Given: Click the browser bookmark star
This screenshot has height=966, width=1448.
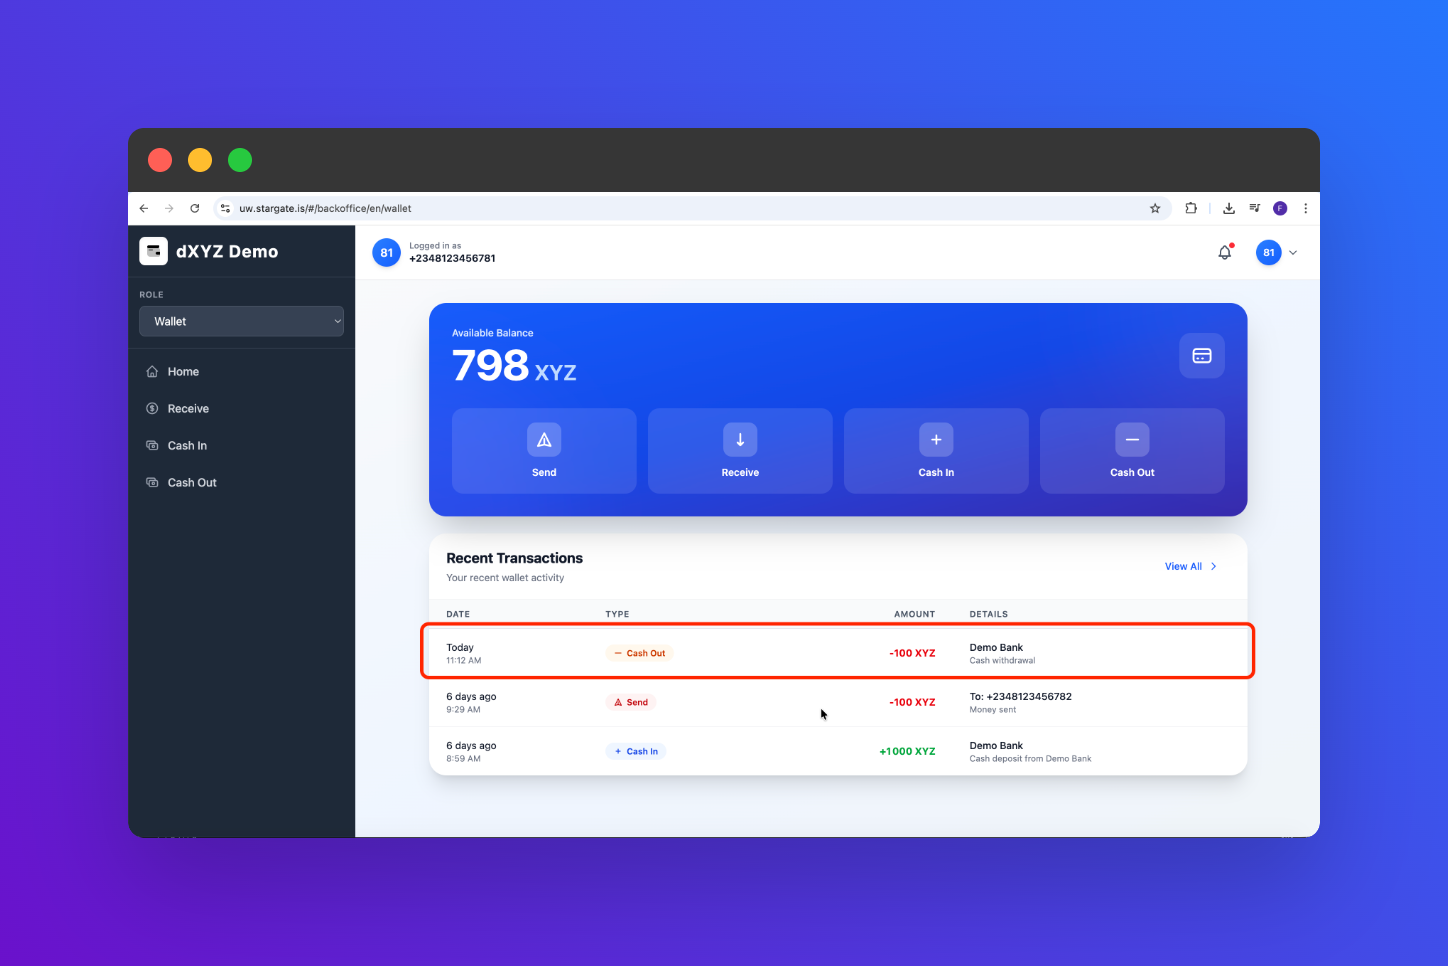Looking at the screenshot, I should click(x=1155, y=208).
